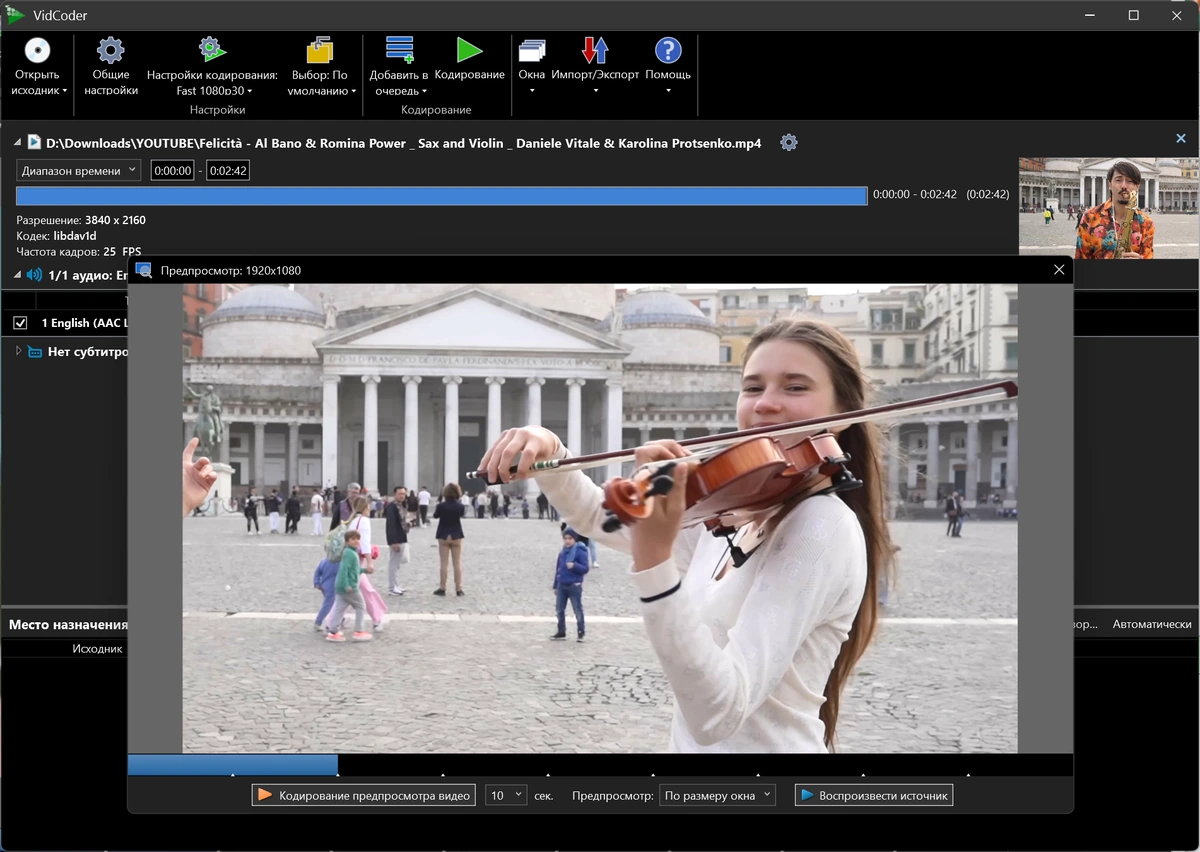Image resolution: width=1200 pixels, height=852 pixels.
Task: Open encoding settings Fast 1080p30 icon
Action: pyautogui.click(x=212, y=50)
